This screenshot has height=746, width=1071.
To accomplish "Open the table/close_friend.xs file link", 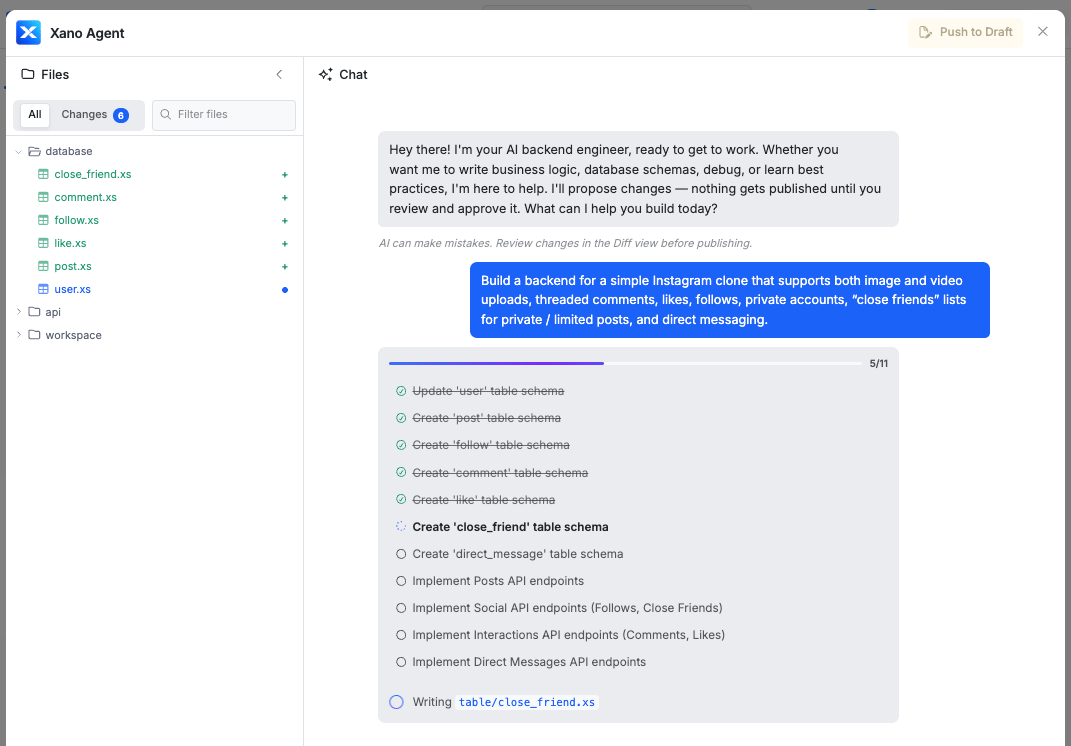I will point(527,702).
